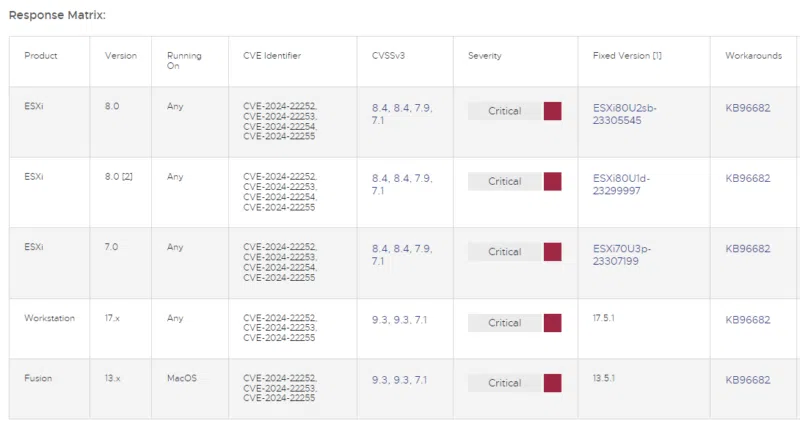Click CVE-2024-22252 in Fusion row

(280, 378)
